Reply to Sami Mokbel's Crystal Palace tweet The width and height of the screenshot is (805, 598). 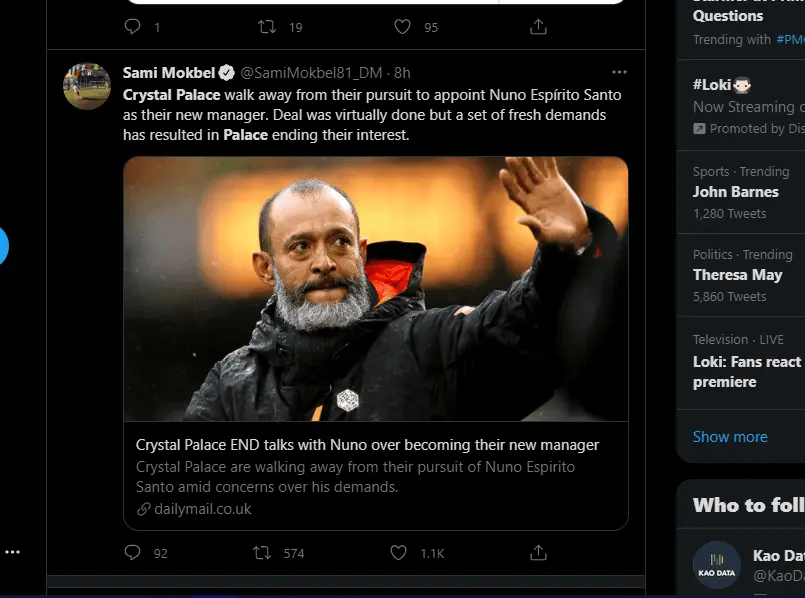(133, 552)
